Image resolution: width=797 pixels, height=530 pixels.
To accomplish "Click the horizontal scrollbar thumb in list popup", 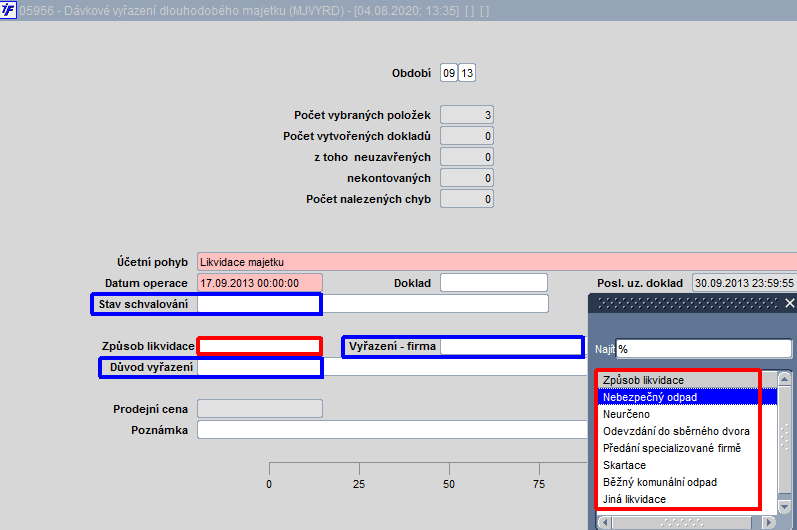I will (x=682, y=522).
